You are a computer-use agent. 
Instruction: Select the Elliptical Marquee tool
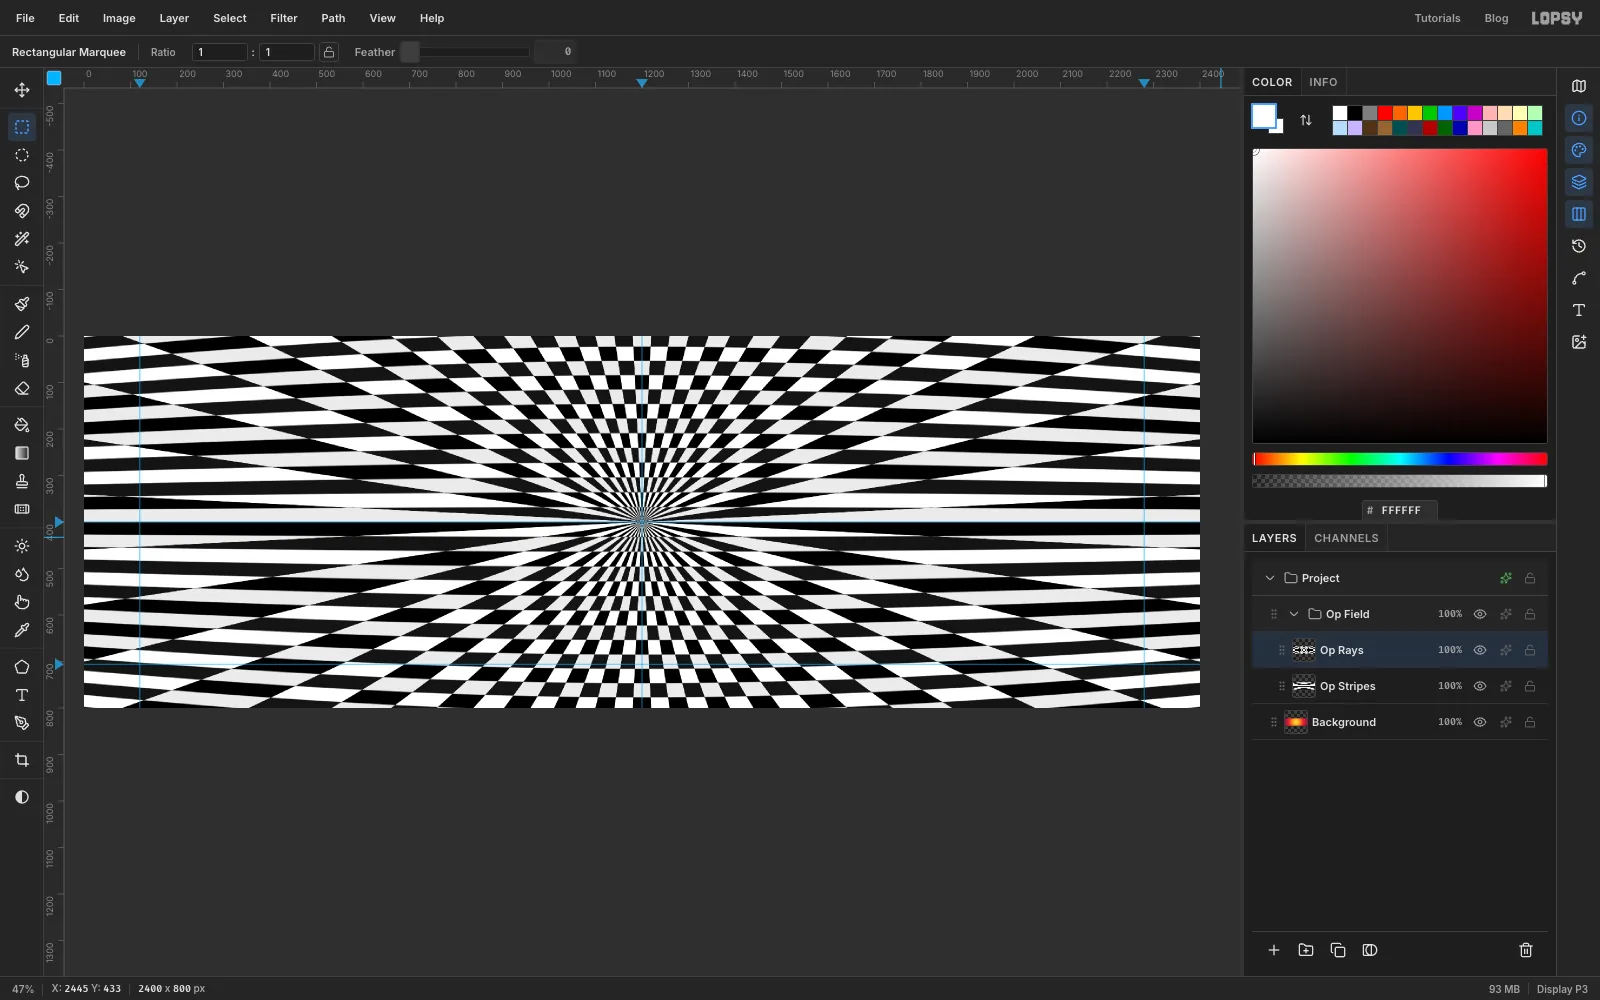pos(22,155)
